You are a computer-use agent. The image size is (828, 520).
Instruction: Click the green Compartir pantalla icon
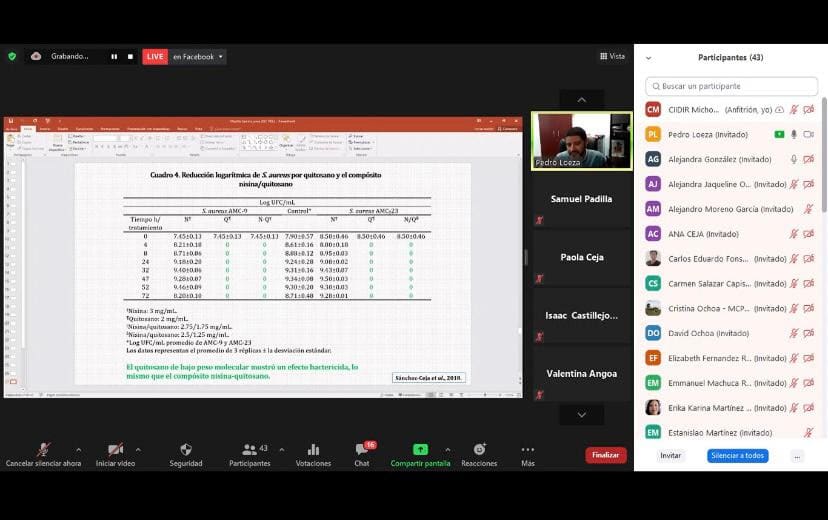click(420, 450)
